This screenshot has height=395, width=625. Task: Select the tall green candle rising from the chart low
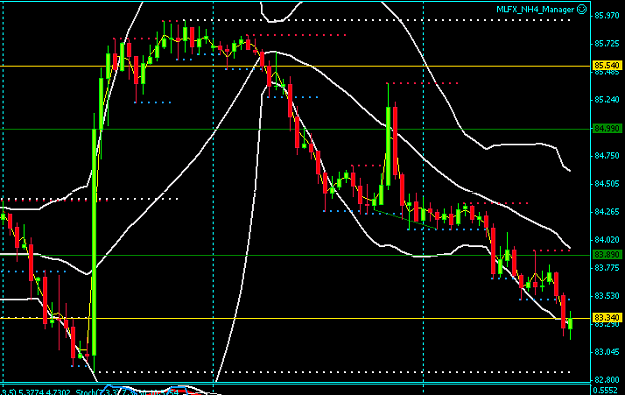94,242
